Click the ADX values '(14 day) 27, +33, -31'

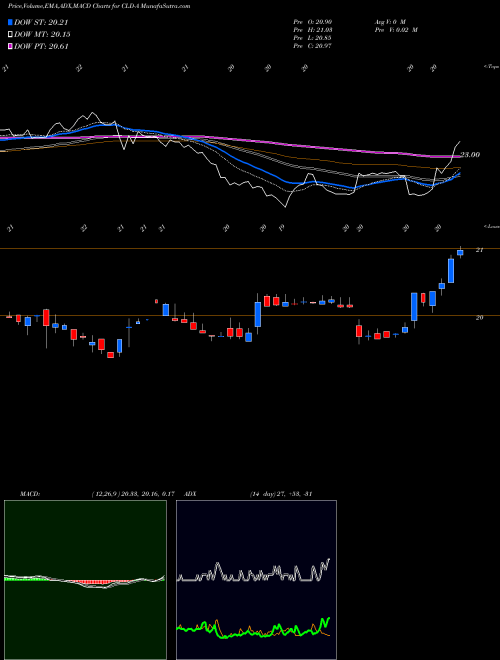tap(280, 494)
